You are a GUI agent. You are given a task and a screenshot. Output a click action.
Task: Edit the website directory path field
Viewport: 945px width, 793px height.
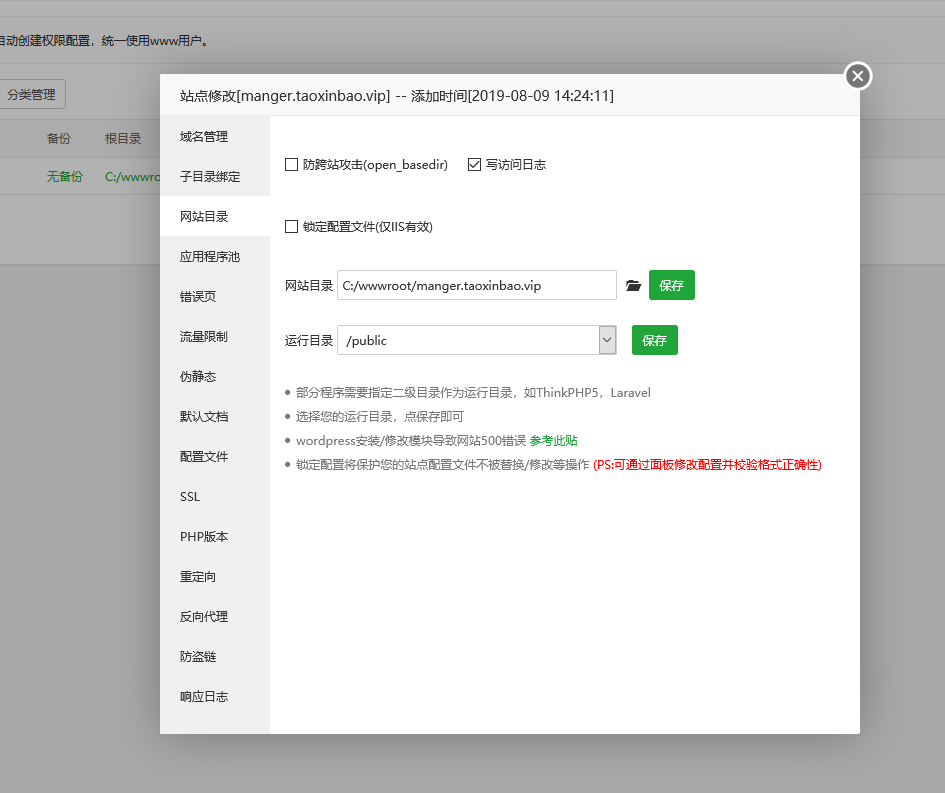477,285
